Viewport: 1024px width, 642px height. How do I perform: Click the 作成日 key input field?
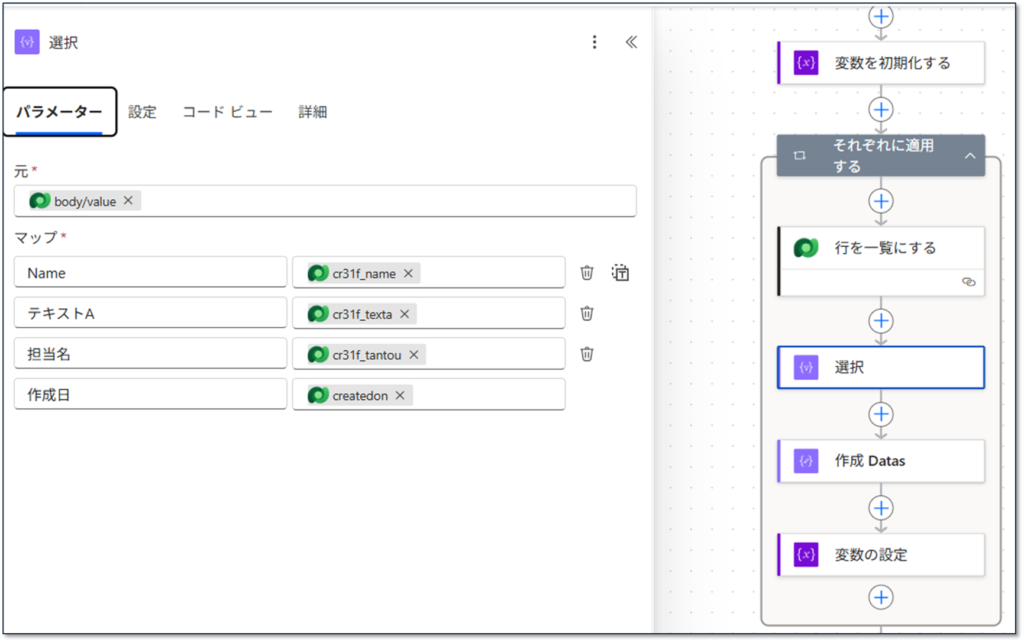(150, 395)
